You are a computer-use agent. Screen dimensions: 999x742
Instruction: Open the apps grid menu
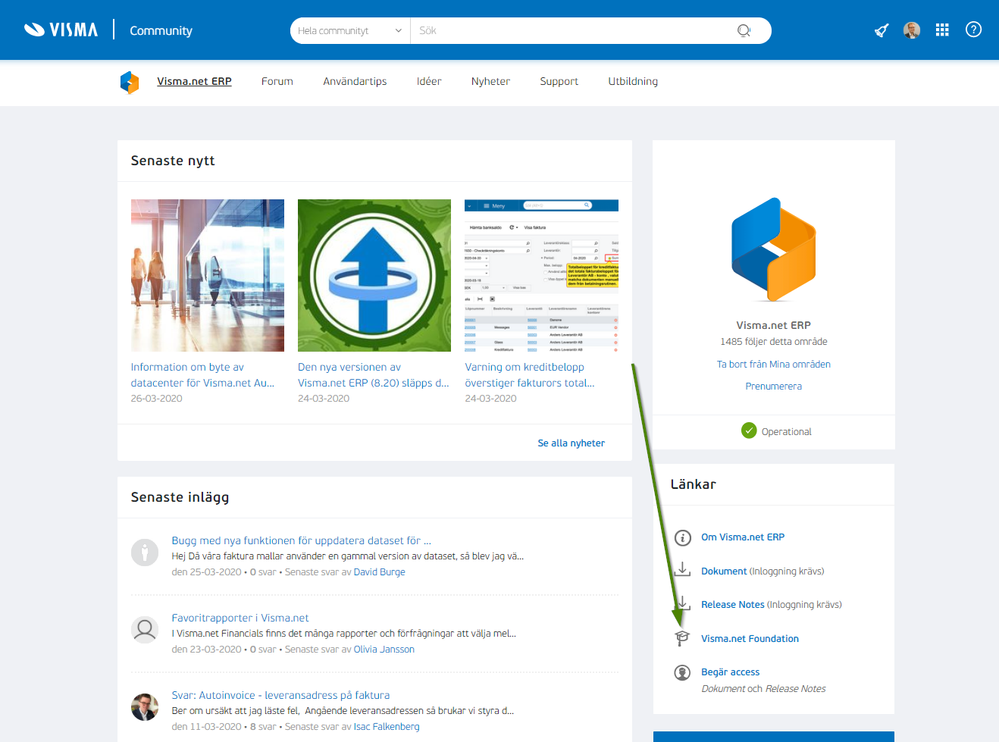click(942, 30)
